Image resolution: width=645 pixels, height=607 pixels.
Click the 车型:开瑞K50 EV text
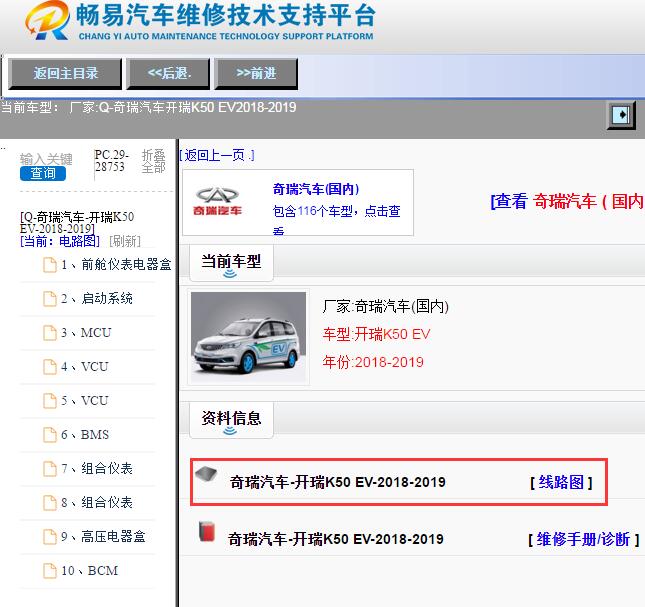pyautogui.click(x=376, y=334)
